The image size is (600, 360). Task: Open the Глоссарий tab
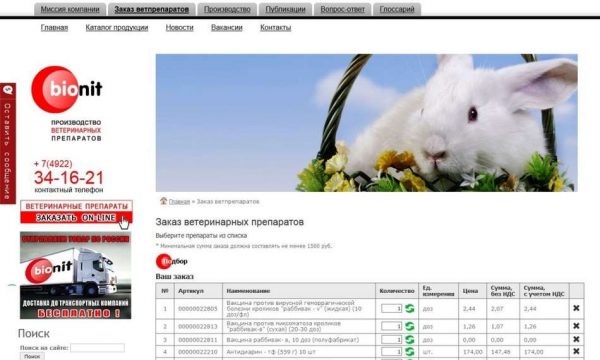[397, 9]
